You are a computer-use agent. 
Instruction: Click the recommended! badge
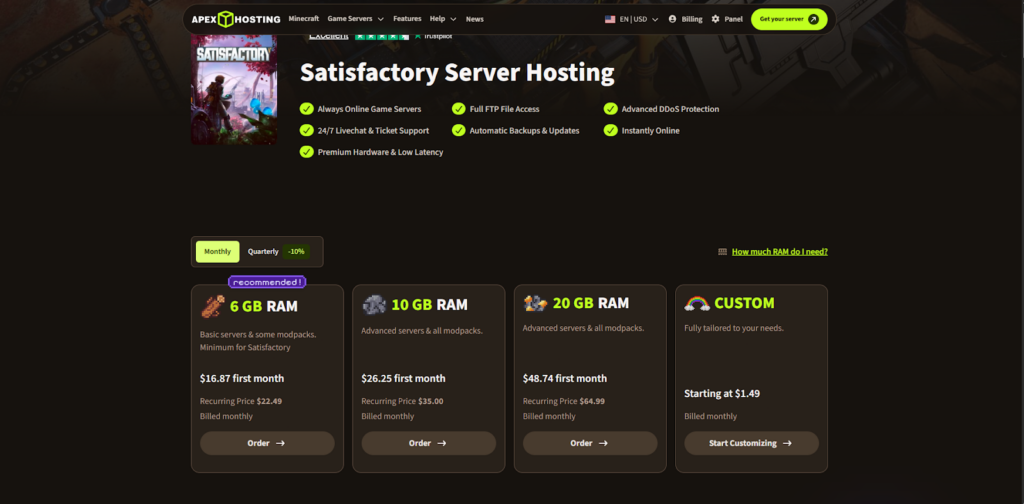point(267,282)
